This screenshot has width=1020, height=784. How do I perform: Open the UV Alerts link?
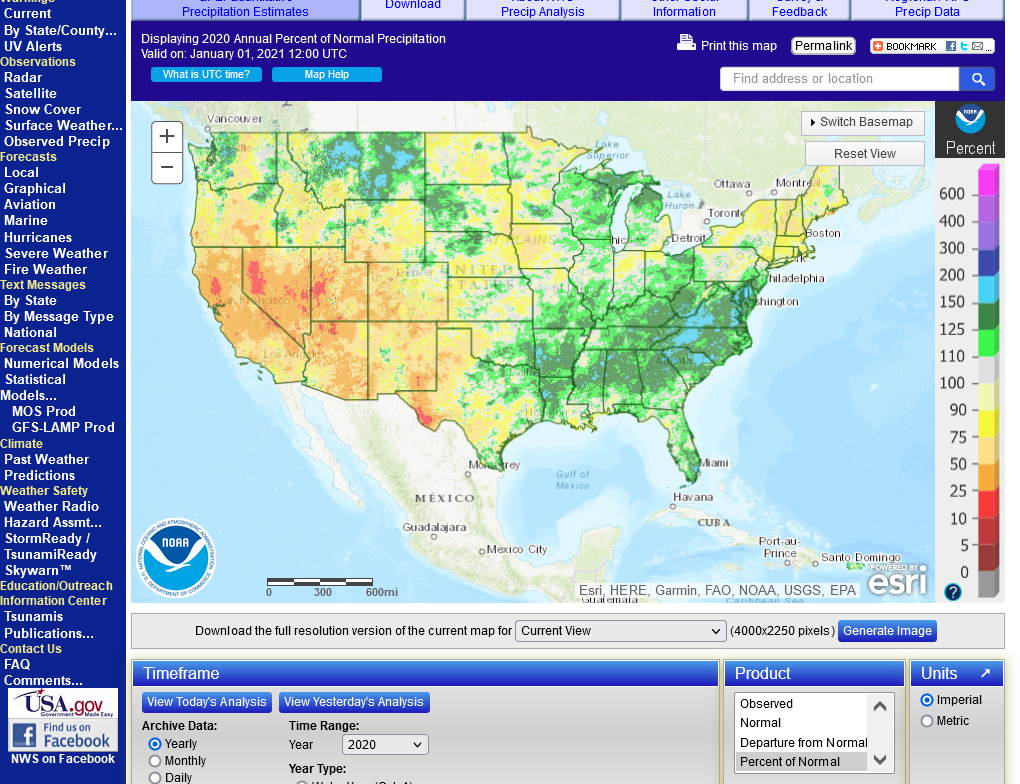click(x=33, y=47)
